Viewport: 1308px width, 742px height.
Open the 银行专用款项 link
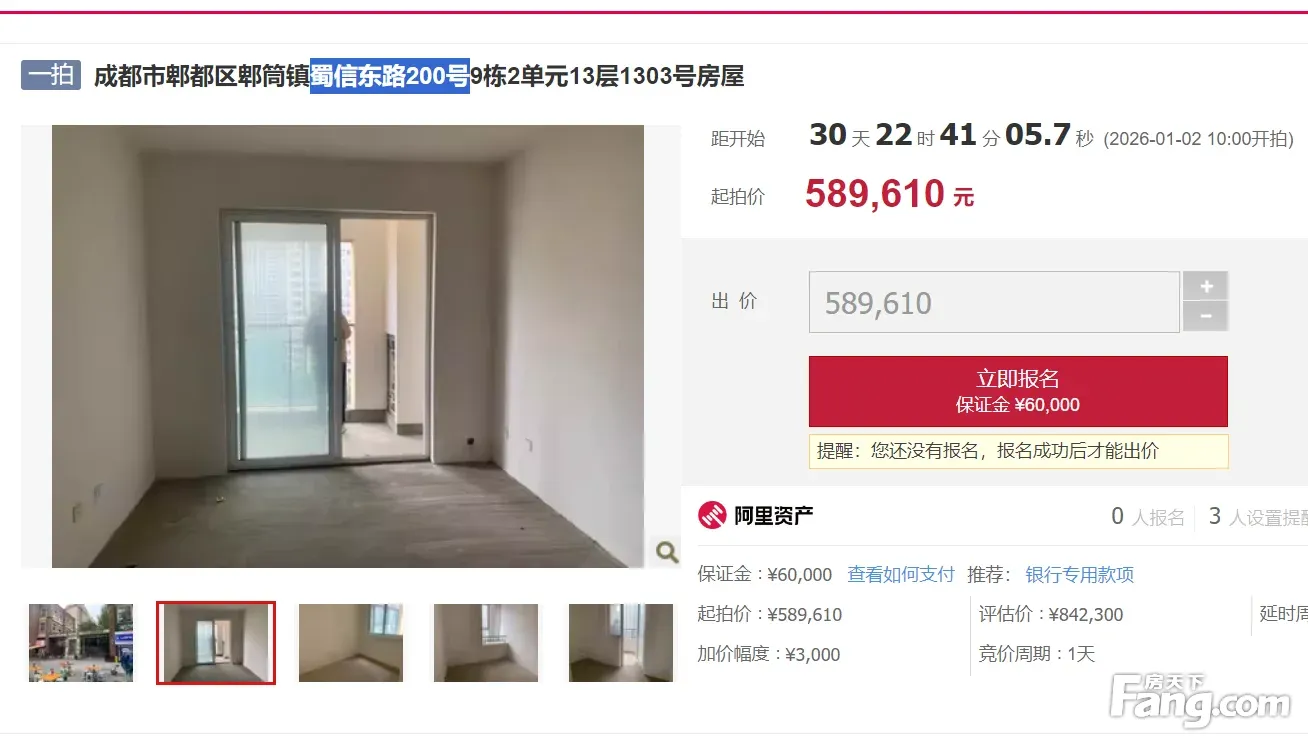(1080, 575)
